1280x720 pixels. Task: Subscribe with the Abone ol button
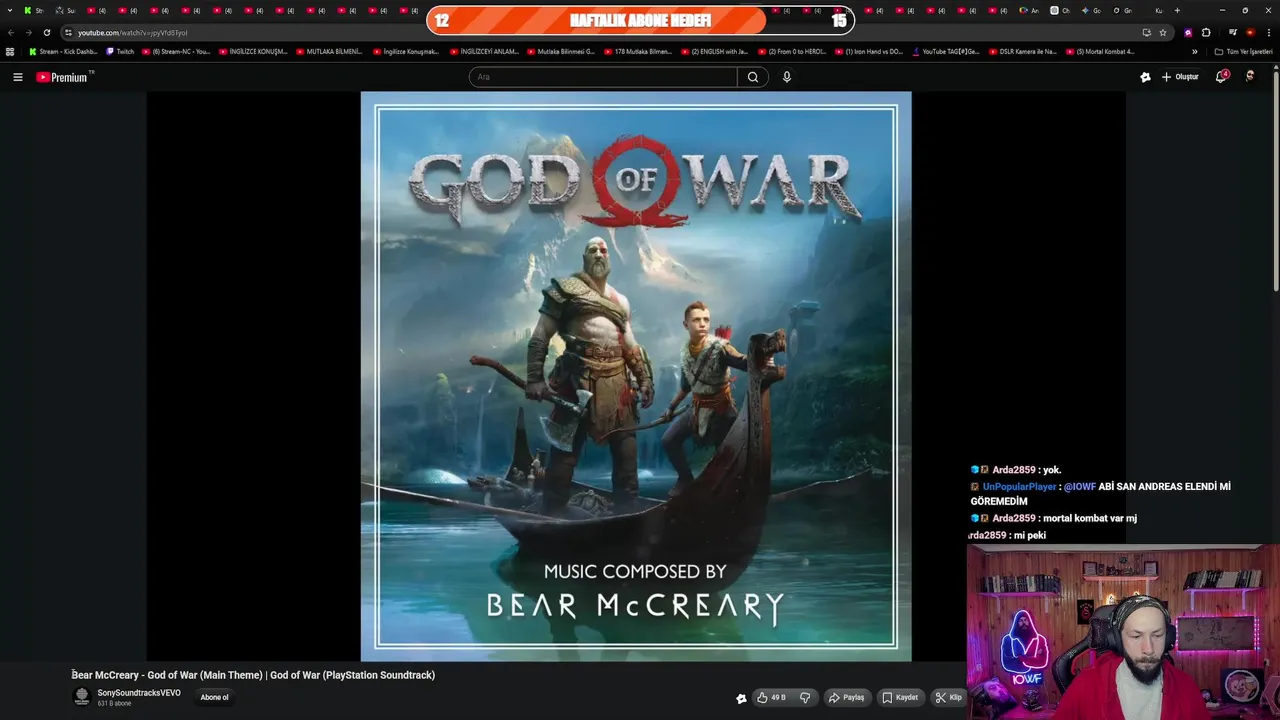[214, 697]
